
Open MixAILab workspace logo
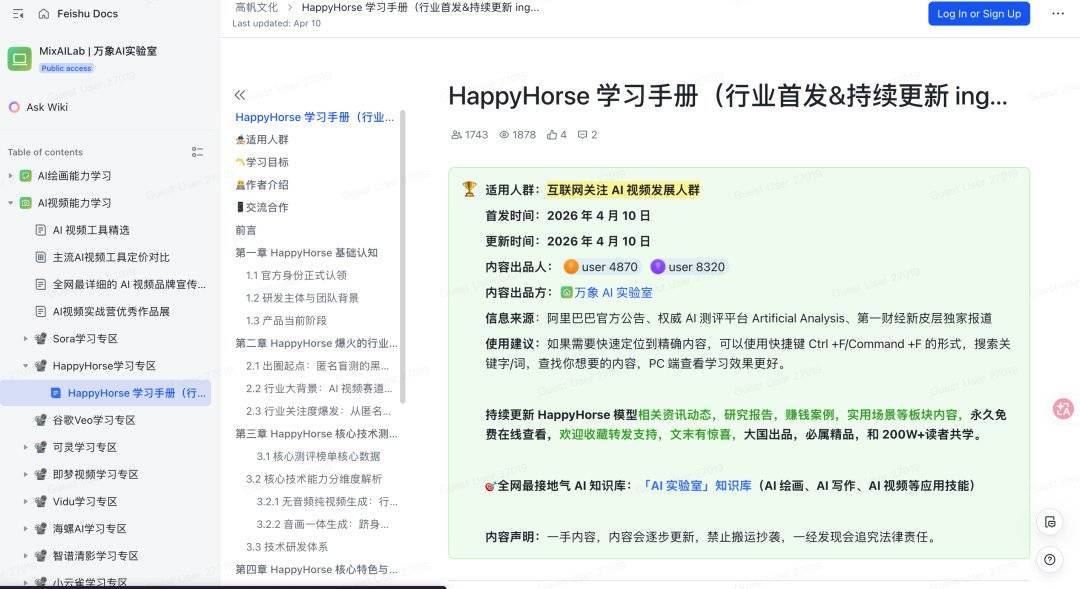coord(19,59)
